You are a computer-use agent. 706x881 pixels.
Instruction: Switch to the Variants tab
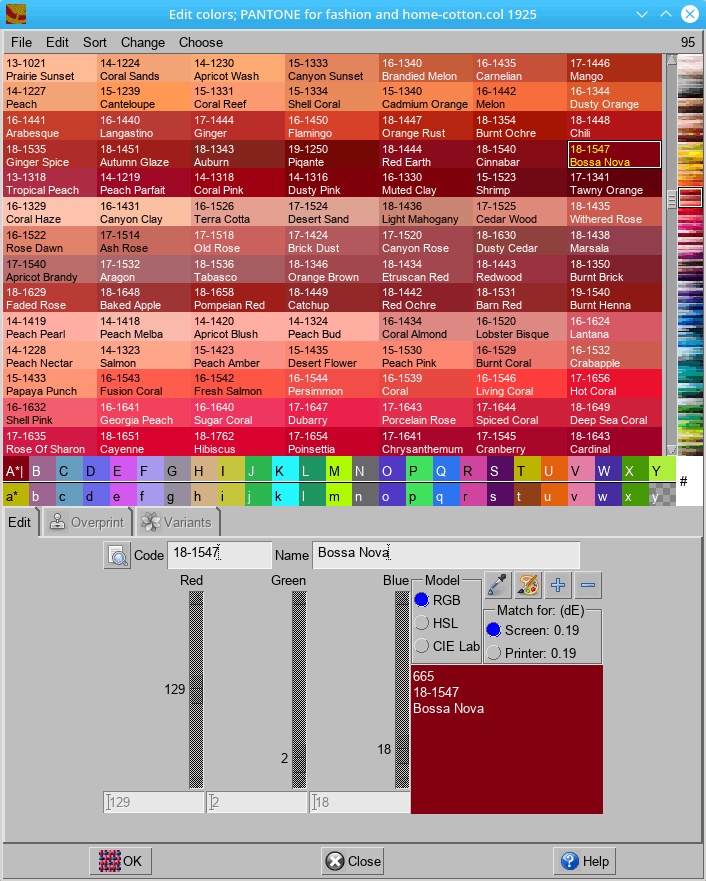coord(177,522)
